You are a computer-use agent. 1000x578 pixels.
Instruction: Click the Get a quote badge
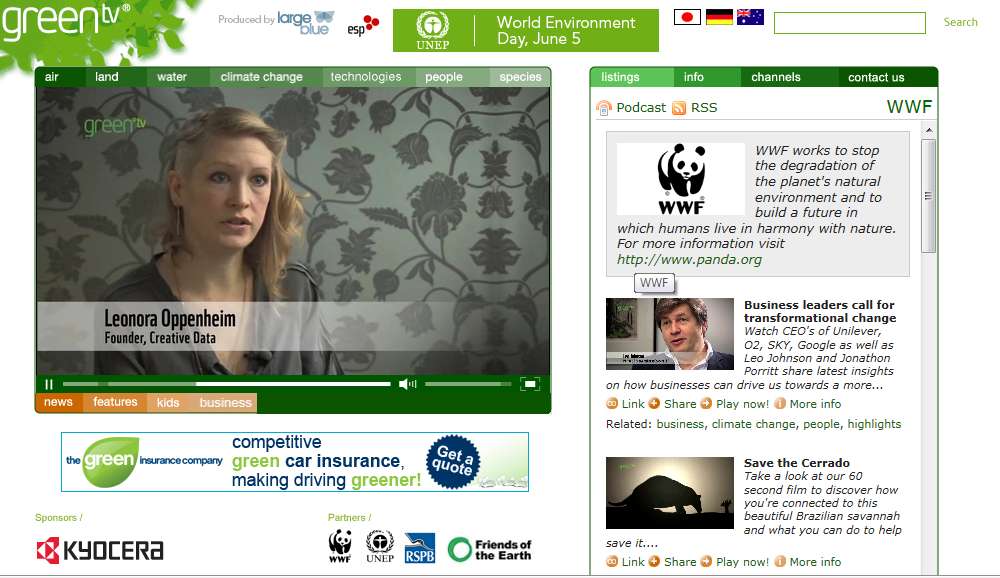[x=452, y=462]
